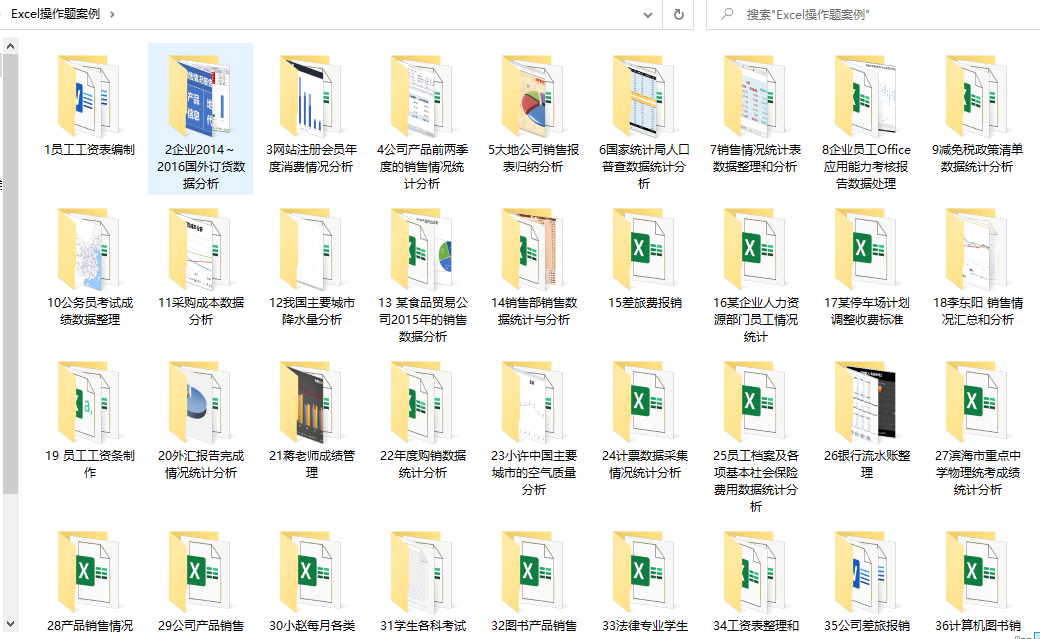Open folder 30小赵每月各类
Viewport: 1040px width, 639px height.
coord(312,581)
